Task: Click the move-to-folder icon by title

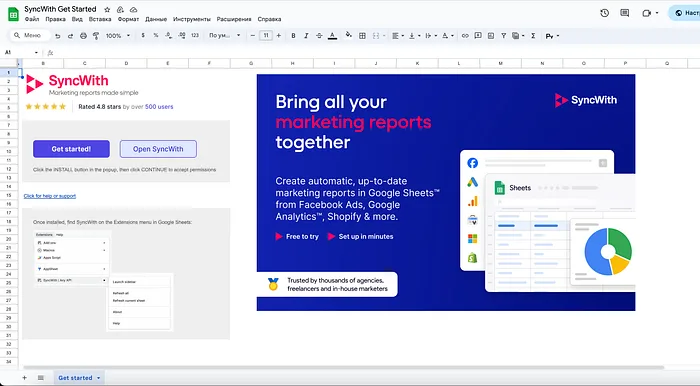Action: pyautogui.click(x=120, y=9)
